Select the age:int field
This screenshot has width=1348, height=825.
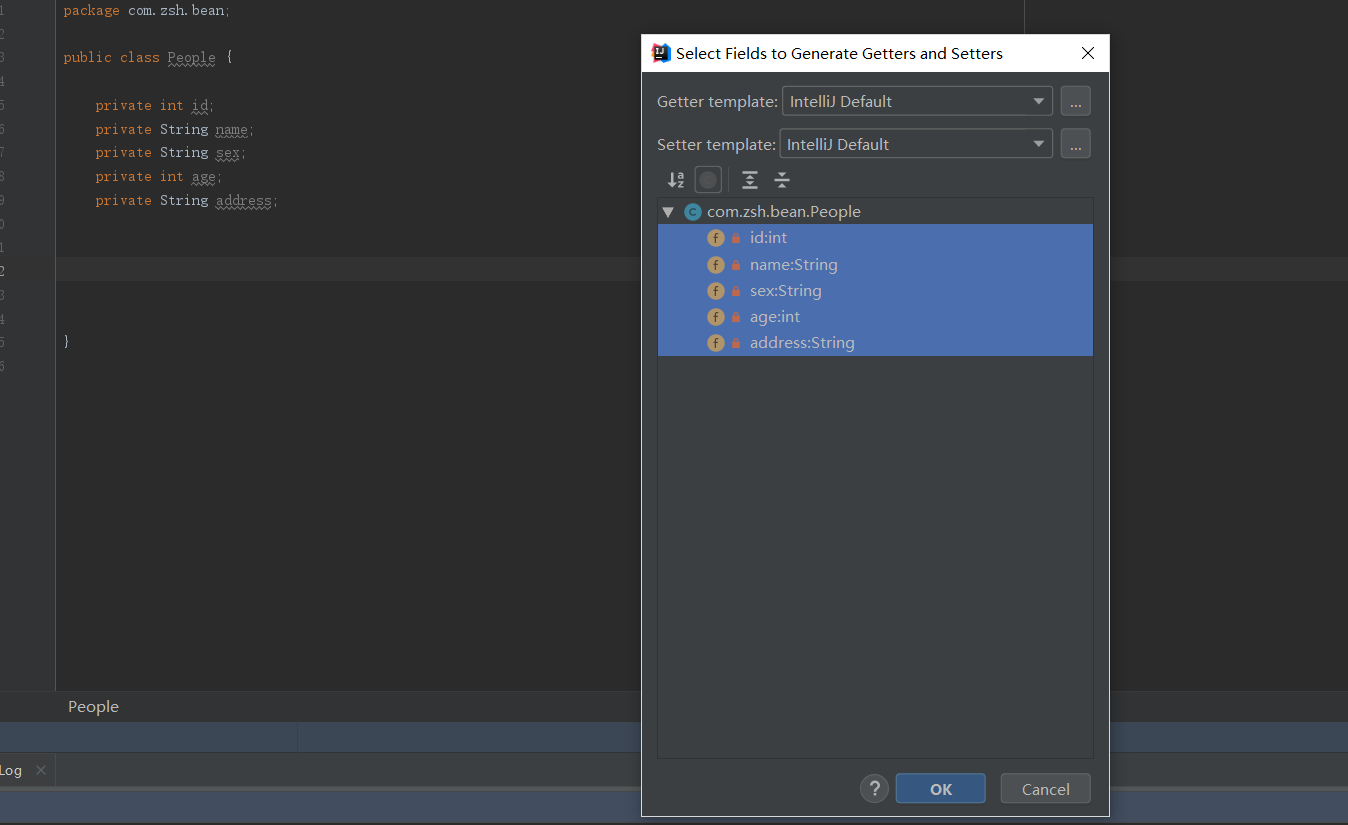[x=875, y=317]
